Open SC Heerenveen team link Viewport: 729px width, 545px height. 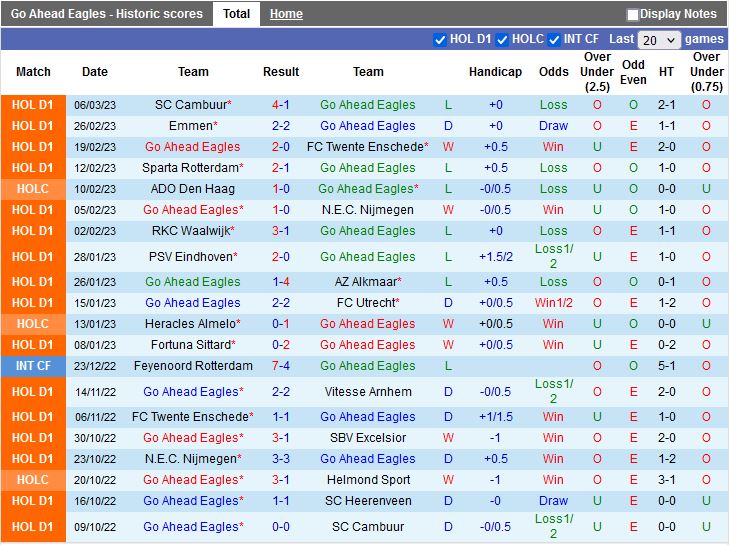coord(368,501)
